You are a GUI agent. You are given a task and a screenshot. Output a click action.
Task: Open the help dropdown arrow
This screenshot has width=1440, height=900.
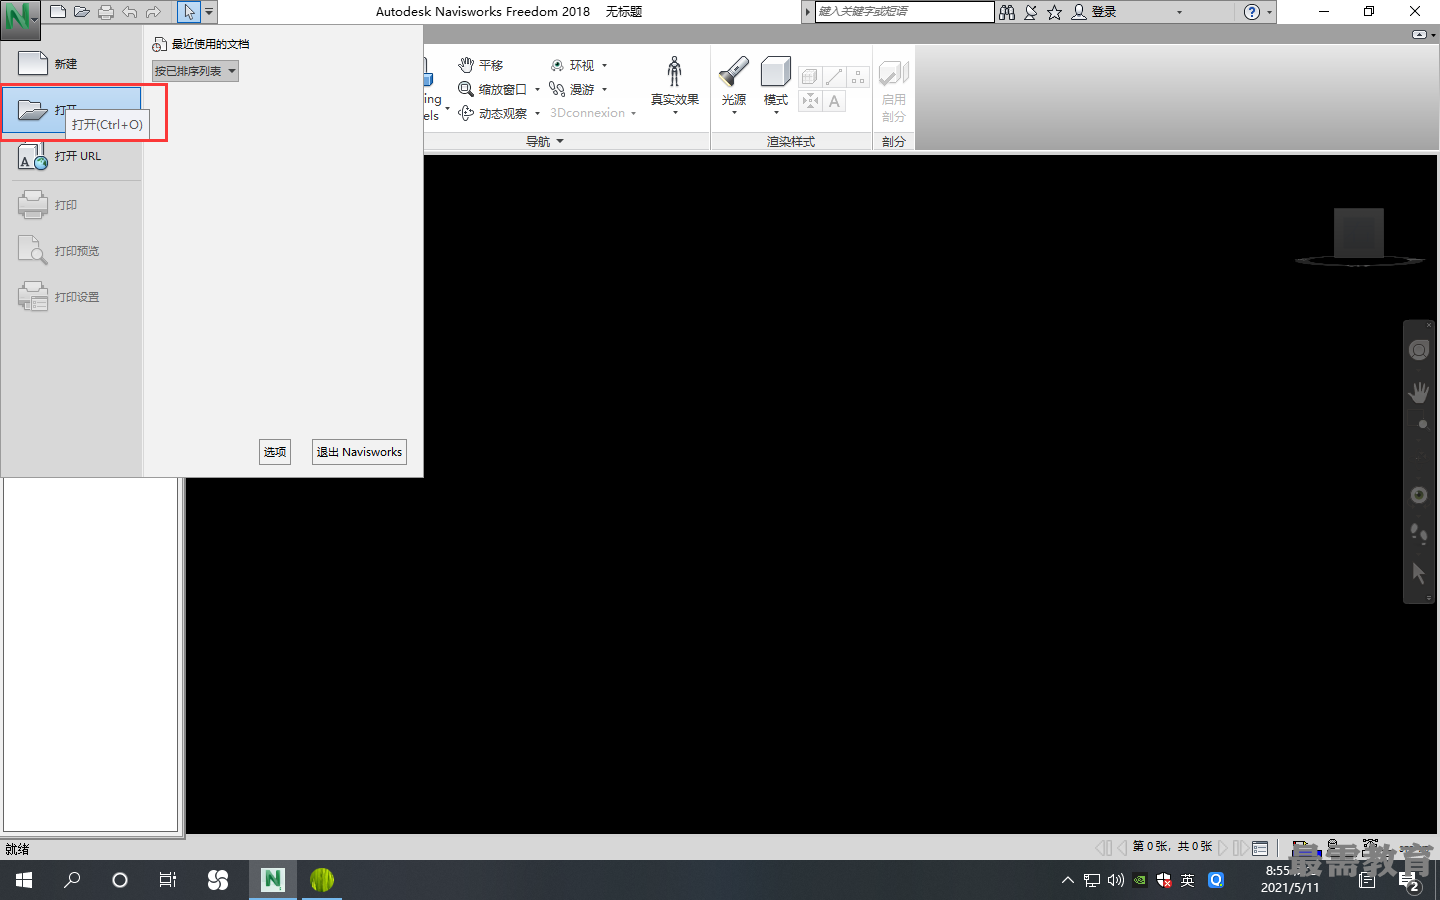pos(1270,12)
